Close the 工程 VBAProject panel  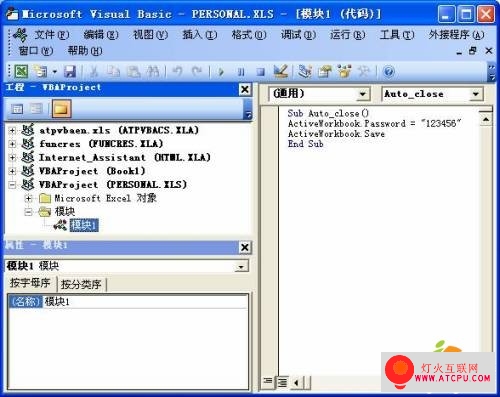tap(245, 89)
